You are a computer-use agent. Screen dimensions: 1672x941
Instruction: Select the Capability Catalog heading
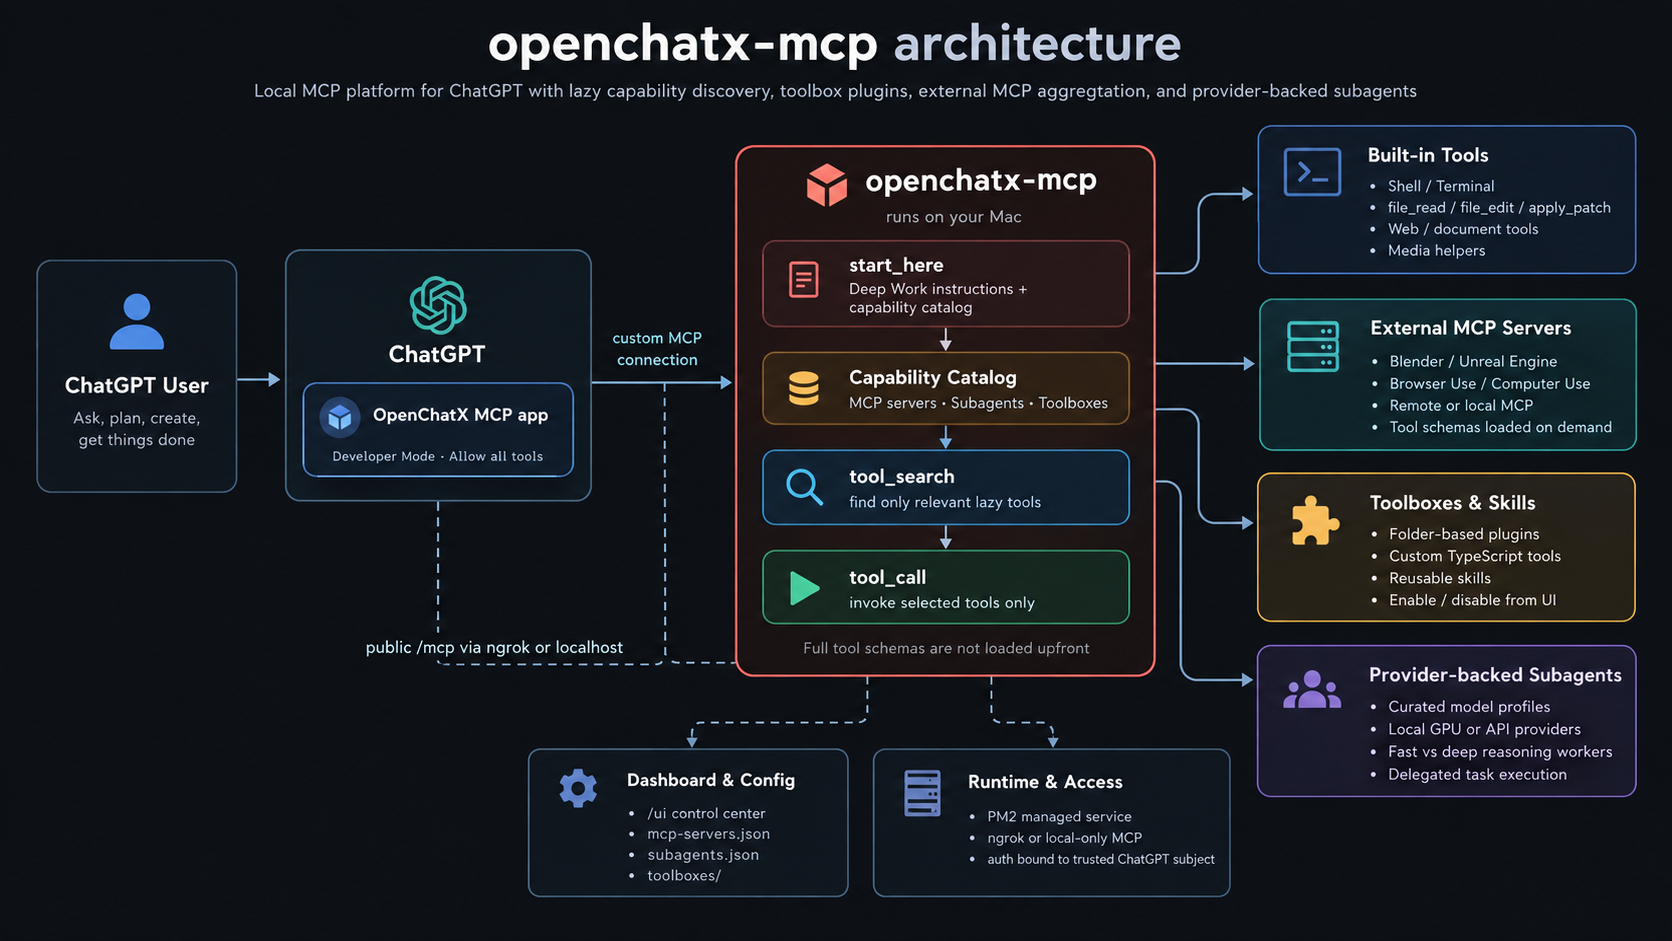(x=933, y=377)
